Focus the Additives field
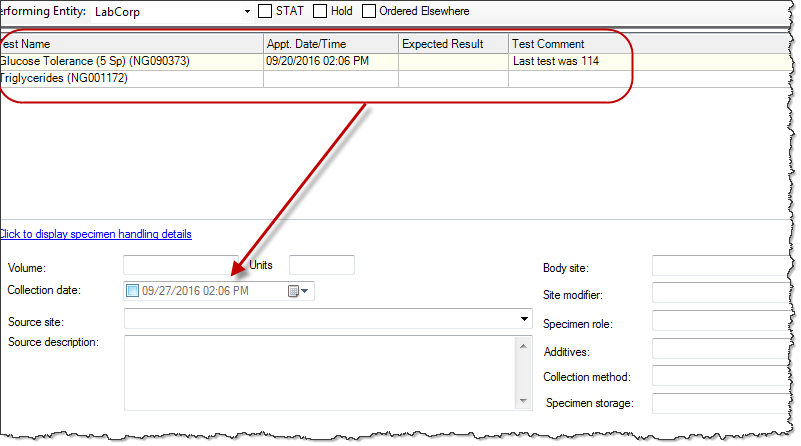Viewport: 801px width, 446px height. [721, 348]
